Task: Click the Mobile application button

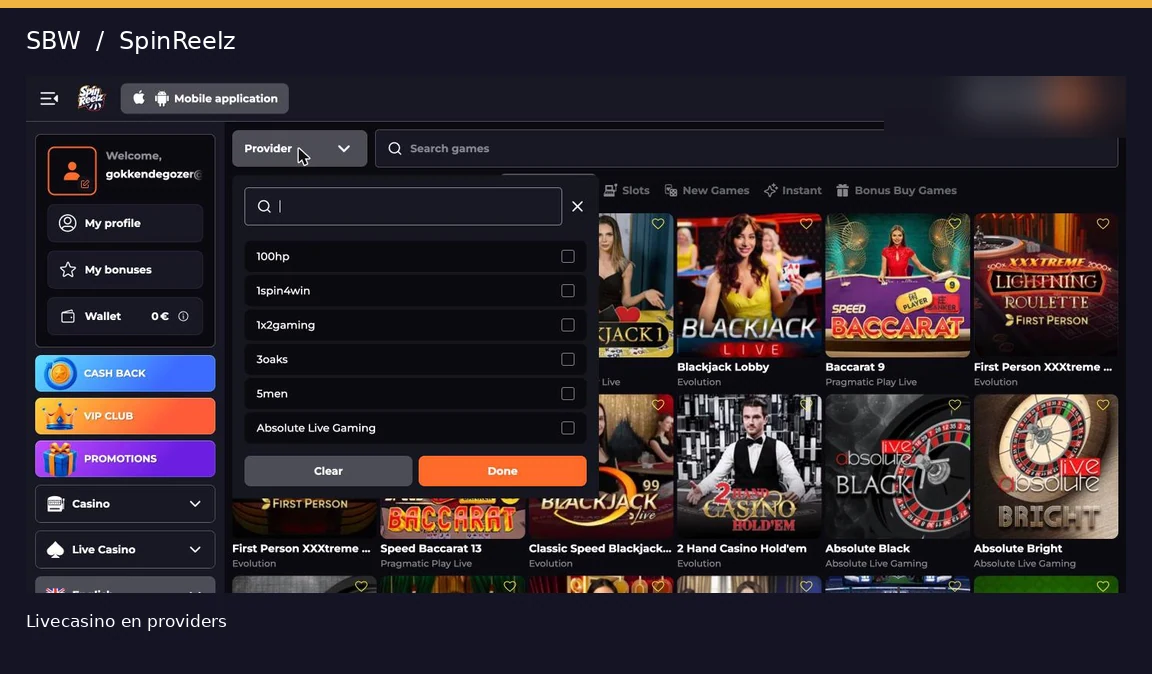Action: pyautogui.click(x=204, y=98)
